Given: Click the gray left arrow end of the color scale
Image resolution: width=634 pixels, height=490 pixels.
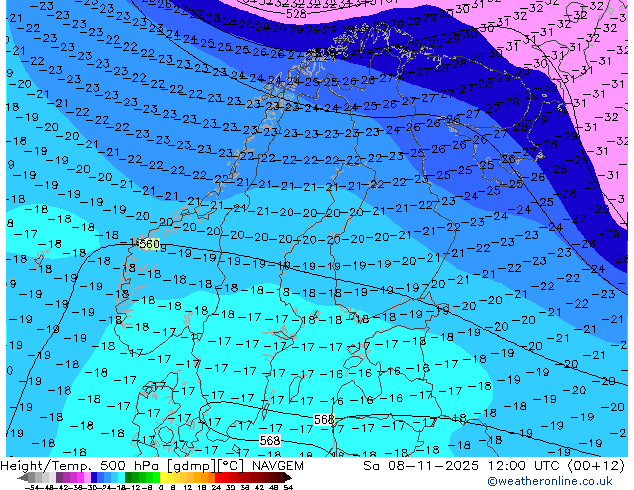Looking at the screenshot, I should click(x=23, y=477).
